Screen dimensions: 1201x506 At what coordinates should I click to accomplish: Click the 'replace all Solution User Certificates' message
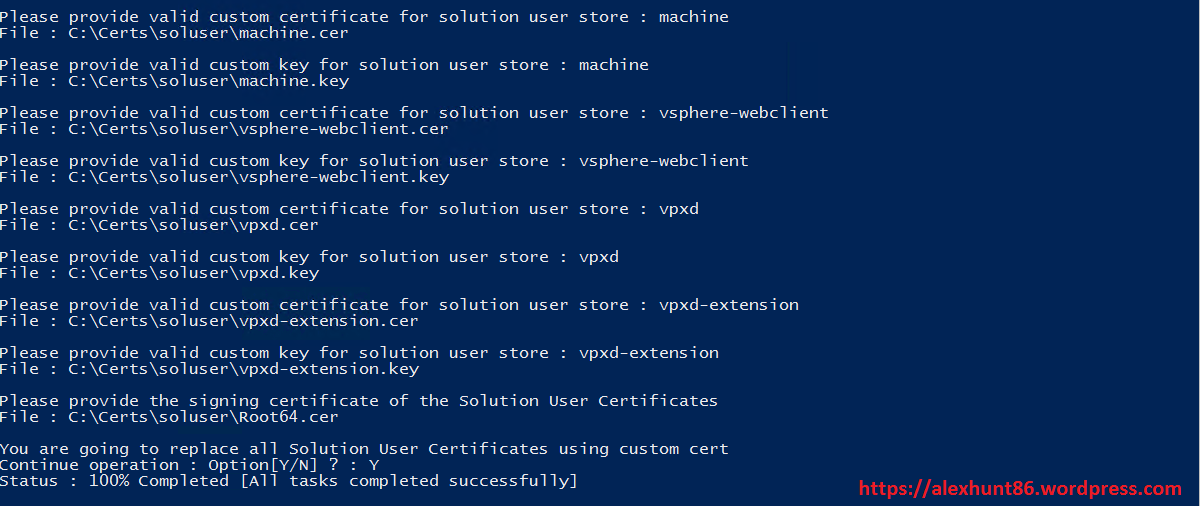[x=364, y=449]
